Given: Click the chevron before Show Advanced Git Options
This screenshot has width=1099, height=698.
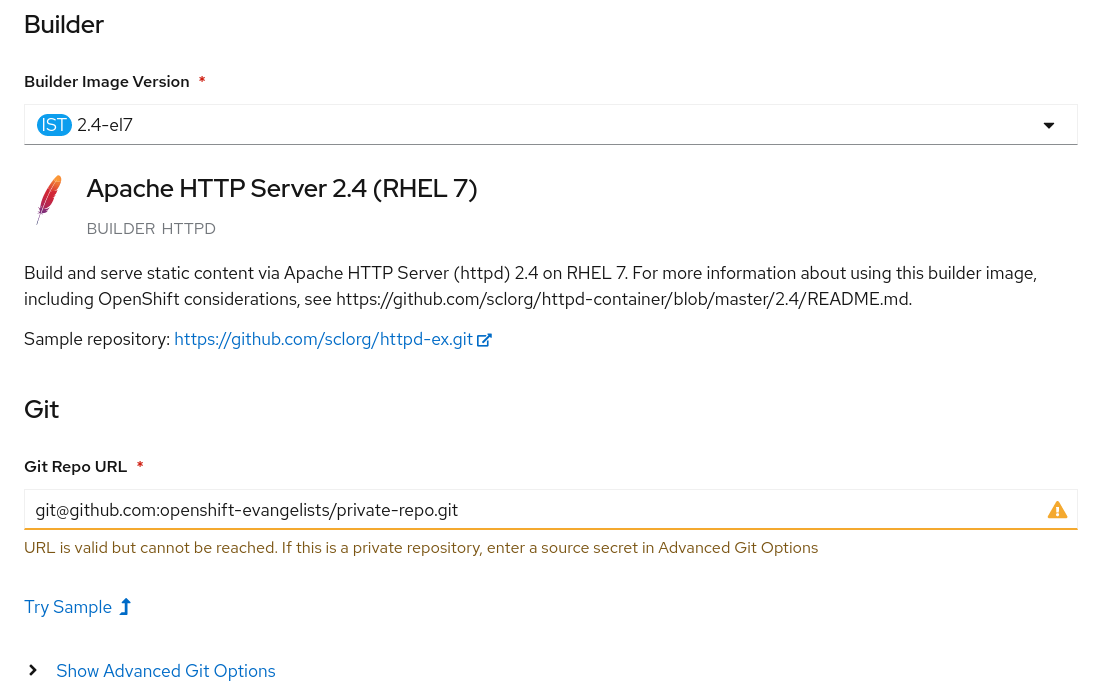Looking at the screenshot, I should point(32,670).
